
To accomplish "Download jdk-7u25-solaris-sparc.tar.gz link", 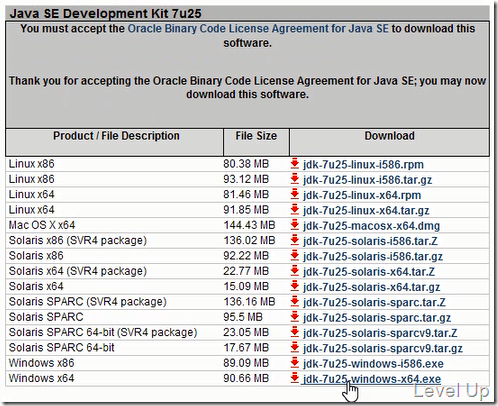I will tap(377, 318).
